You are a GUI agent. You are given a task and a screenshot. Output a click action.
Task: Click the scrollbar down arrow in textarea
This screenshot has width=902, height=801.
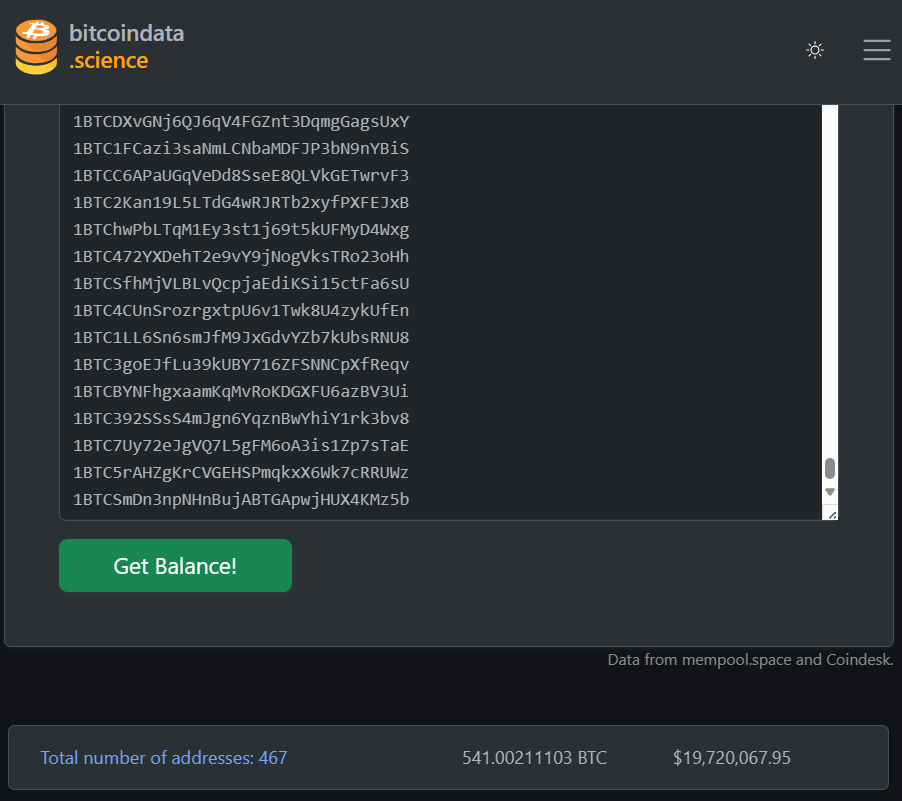(830, 492)
